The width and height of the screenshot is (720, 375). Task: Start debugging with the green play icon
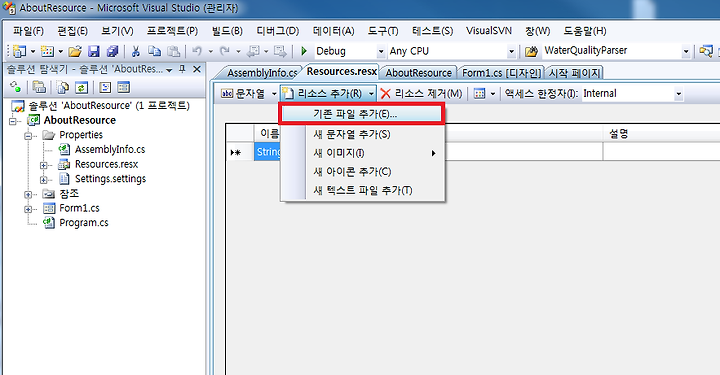pos(304,51)
